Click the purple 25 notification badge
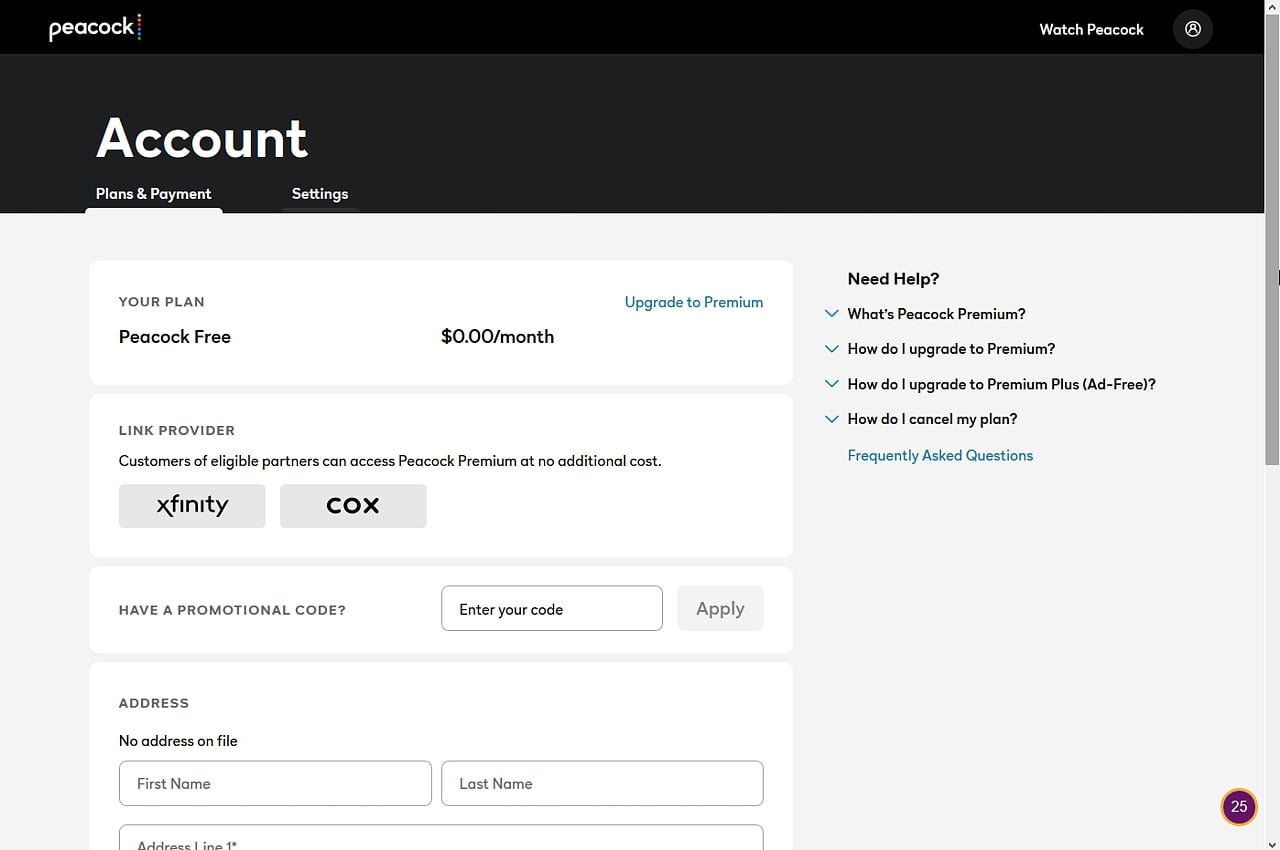This screenshot has width=1280, height=850. click(x=1238, y=807)
